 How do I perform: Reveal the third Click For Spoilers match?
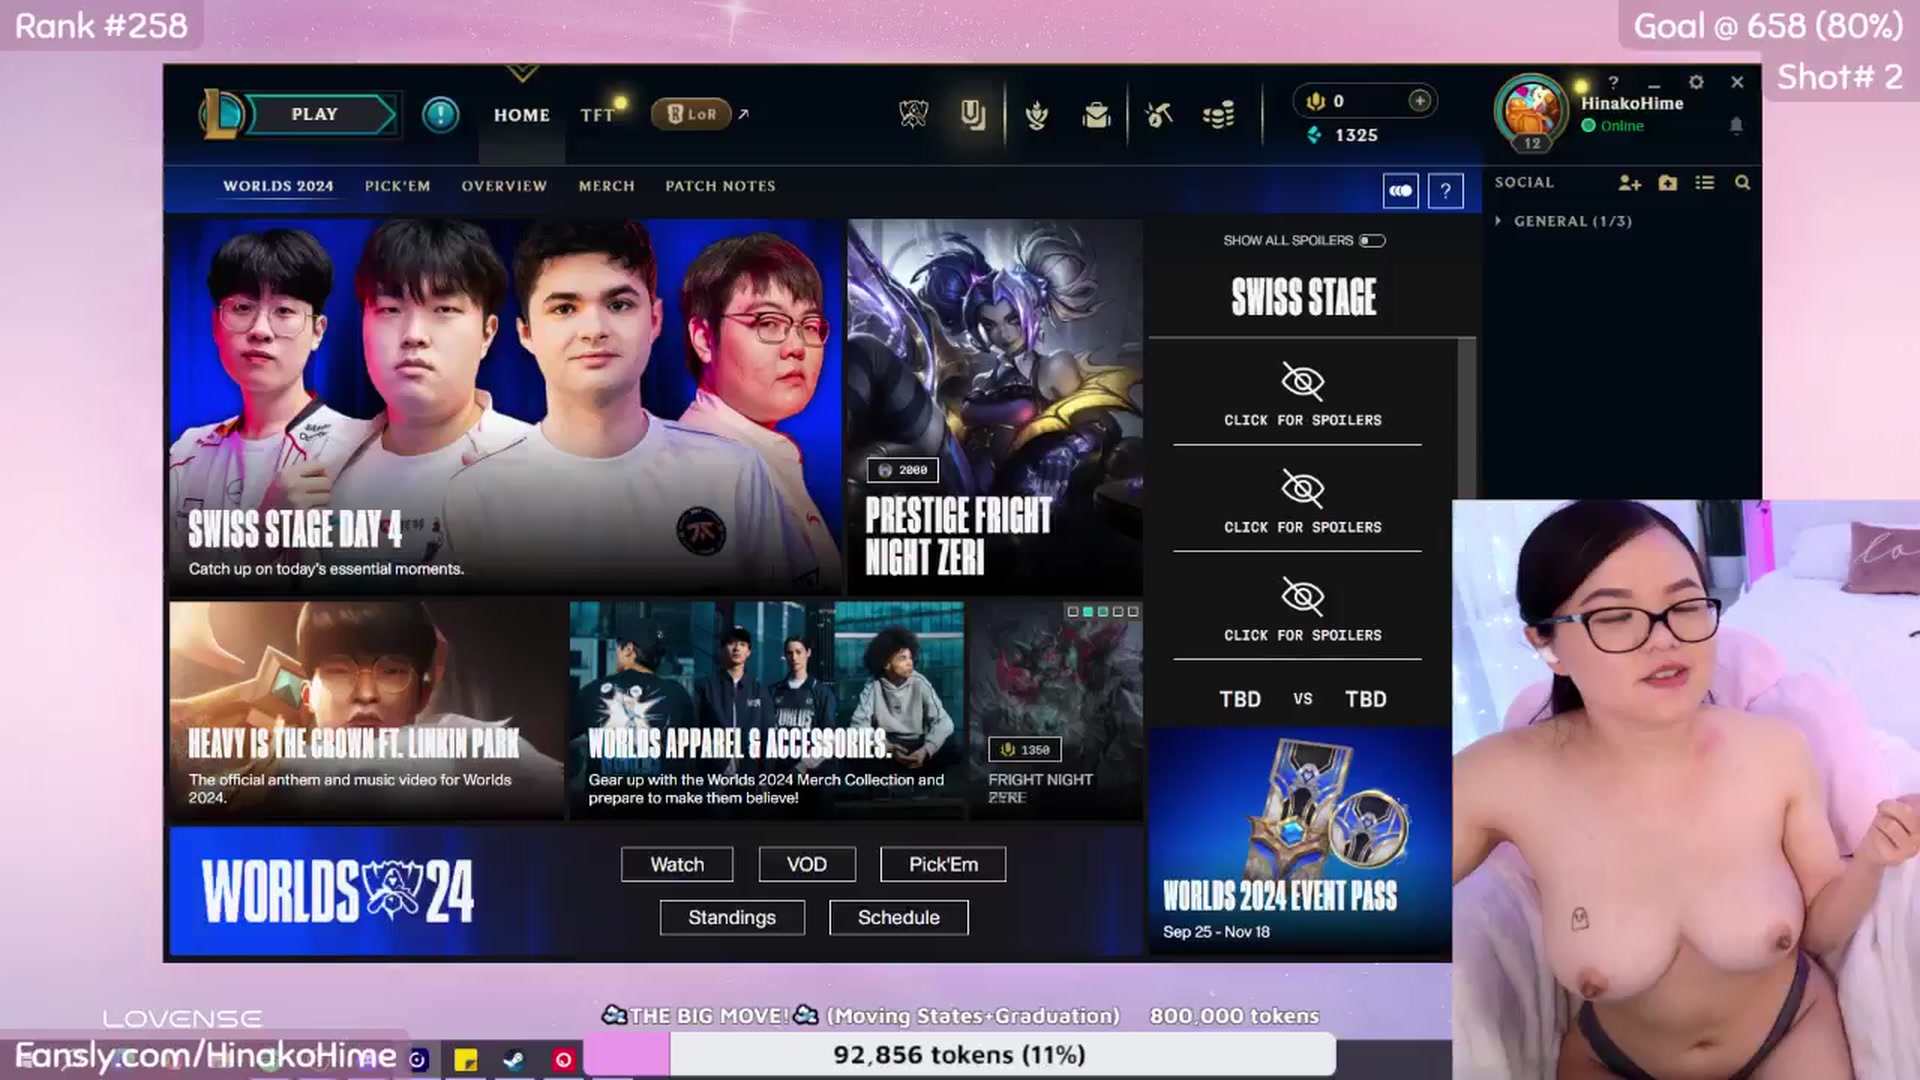pos(1302,608)
